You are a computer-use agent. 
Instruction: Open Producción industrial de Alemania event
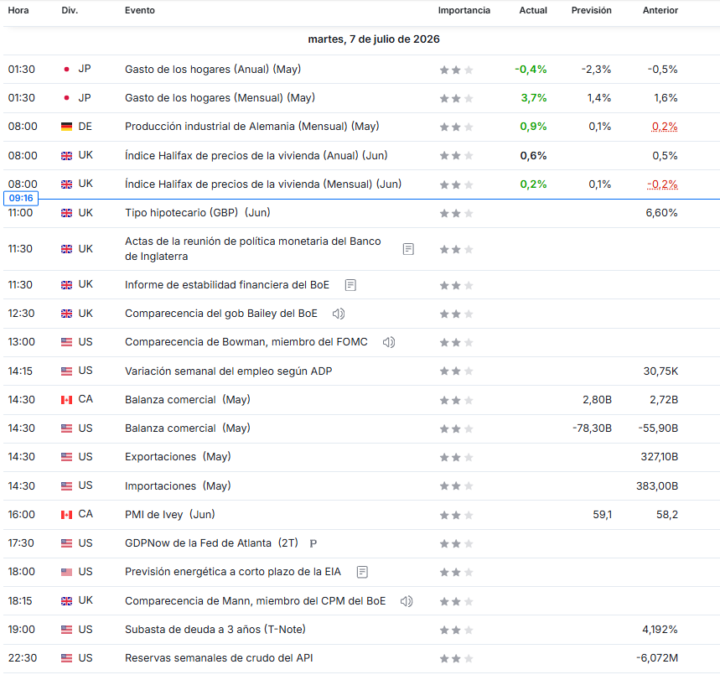pyautogui.click(x=252, y=126)
